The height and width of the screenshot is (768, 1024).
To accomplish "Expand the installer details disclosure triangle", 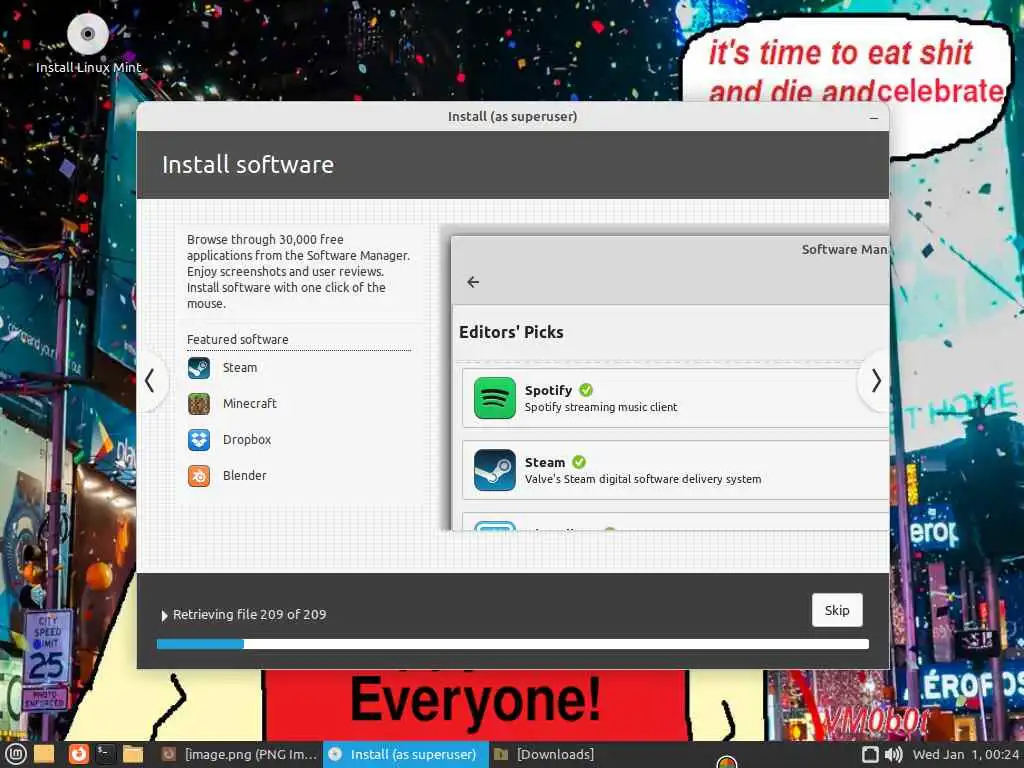I will click(165, 615).
